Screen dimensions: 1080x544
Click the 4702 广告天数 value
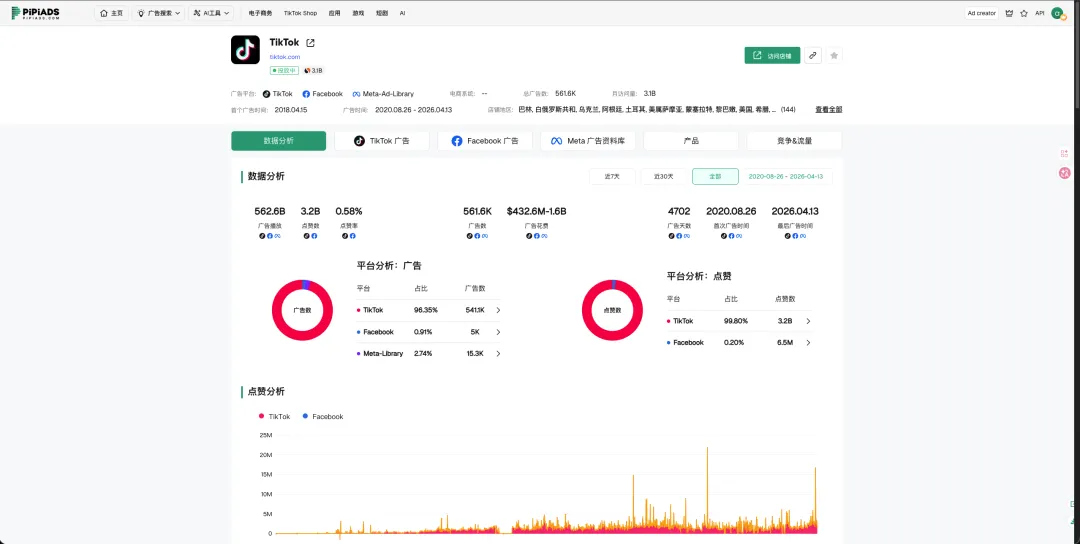678,211
